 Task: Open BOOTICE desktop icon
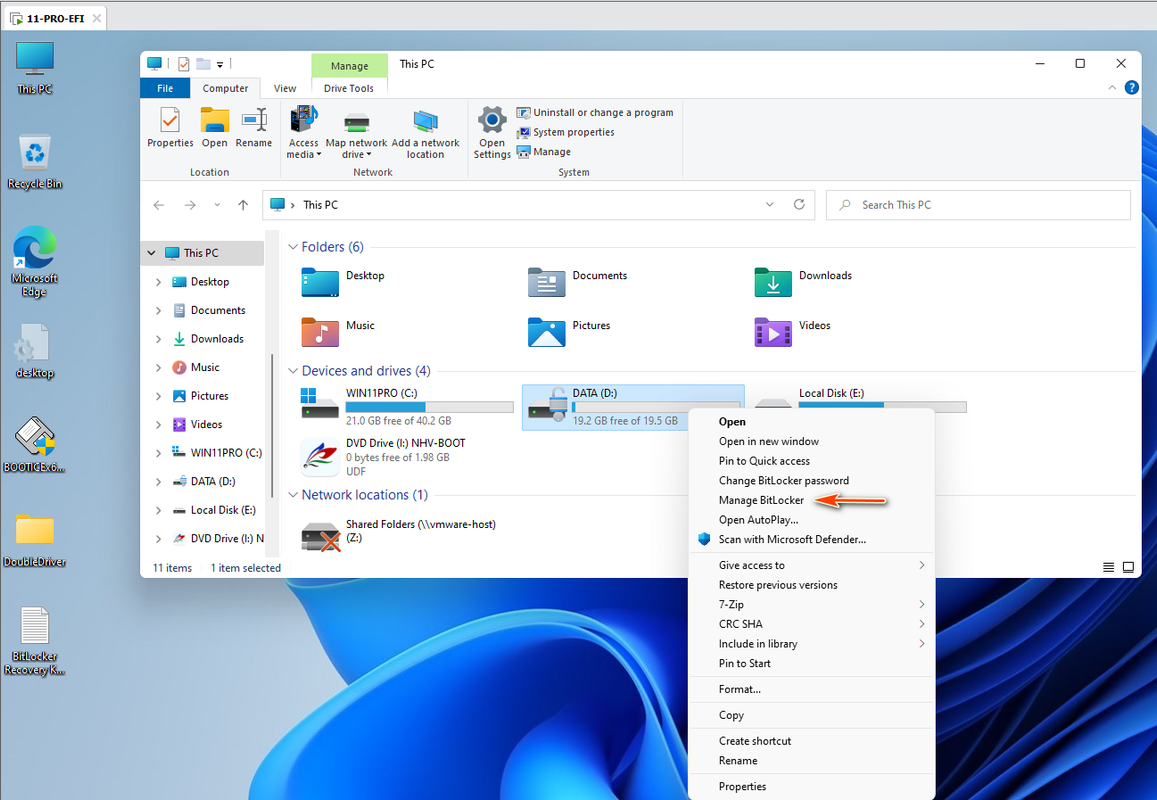pos(35,444)
